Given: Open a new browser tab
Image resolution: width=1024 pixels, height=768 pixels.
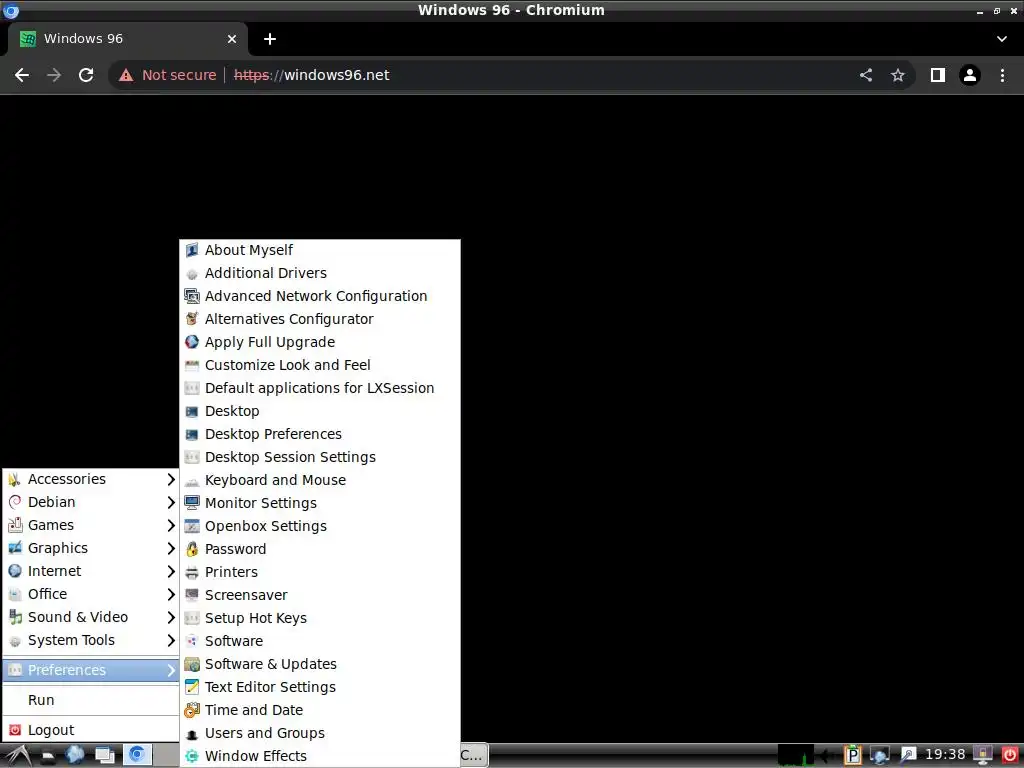Looking at the screenshot, I should (270, 39).
